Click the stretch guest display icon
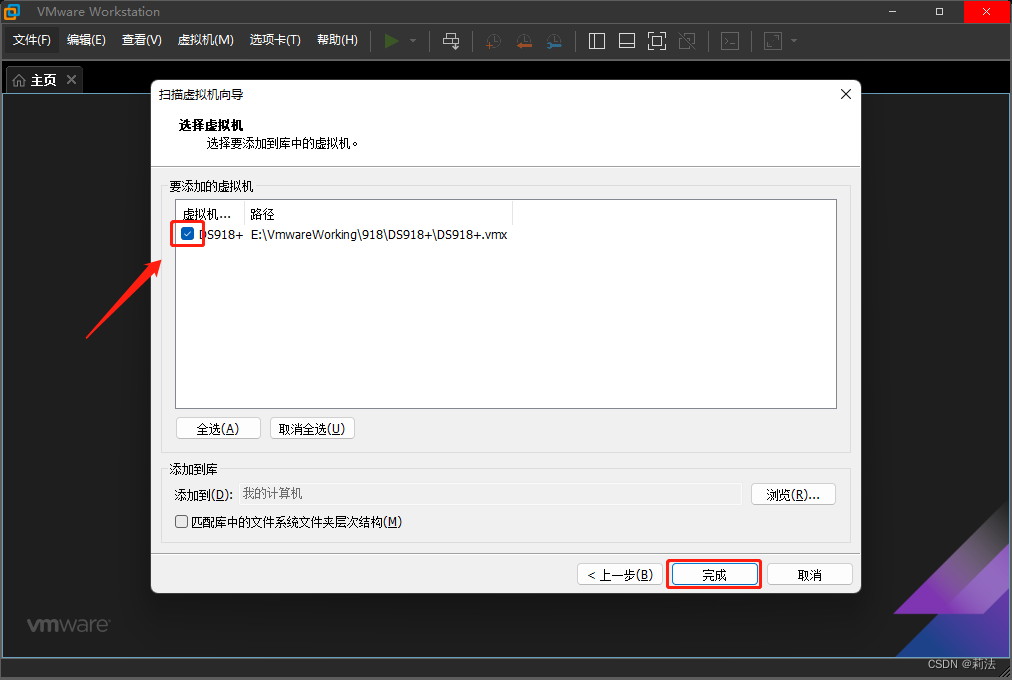Viewport: 1012px width, 680px height. point(773,41)
